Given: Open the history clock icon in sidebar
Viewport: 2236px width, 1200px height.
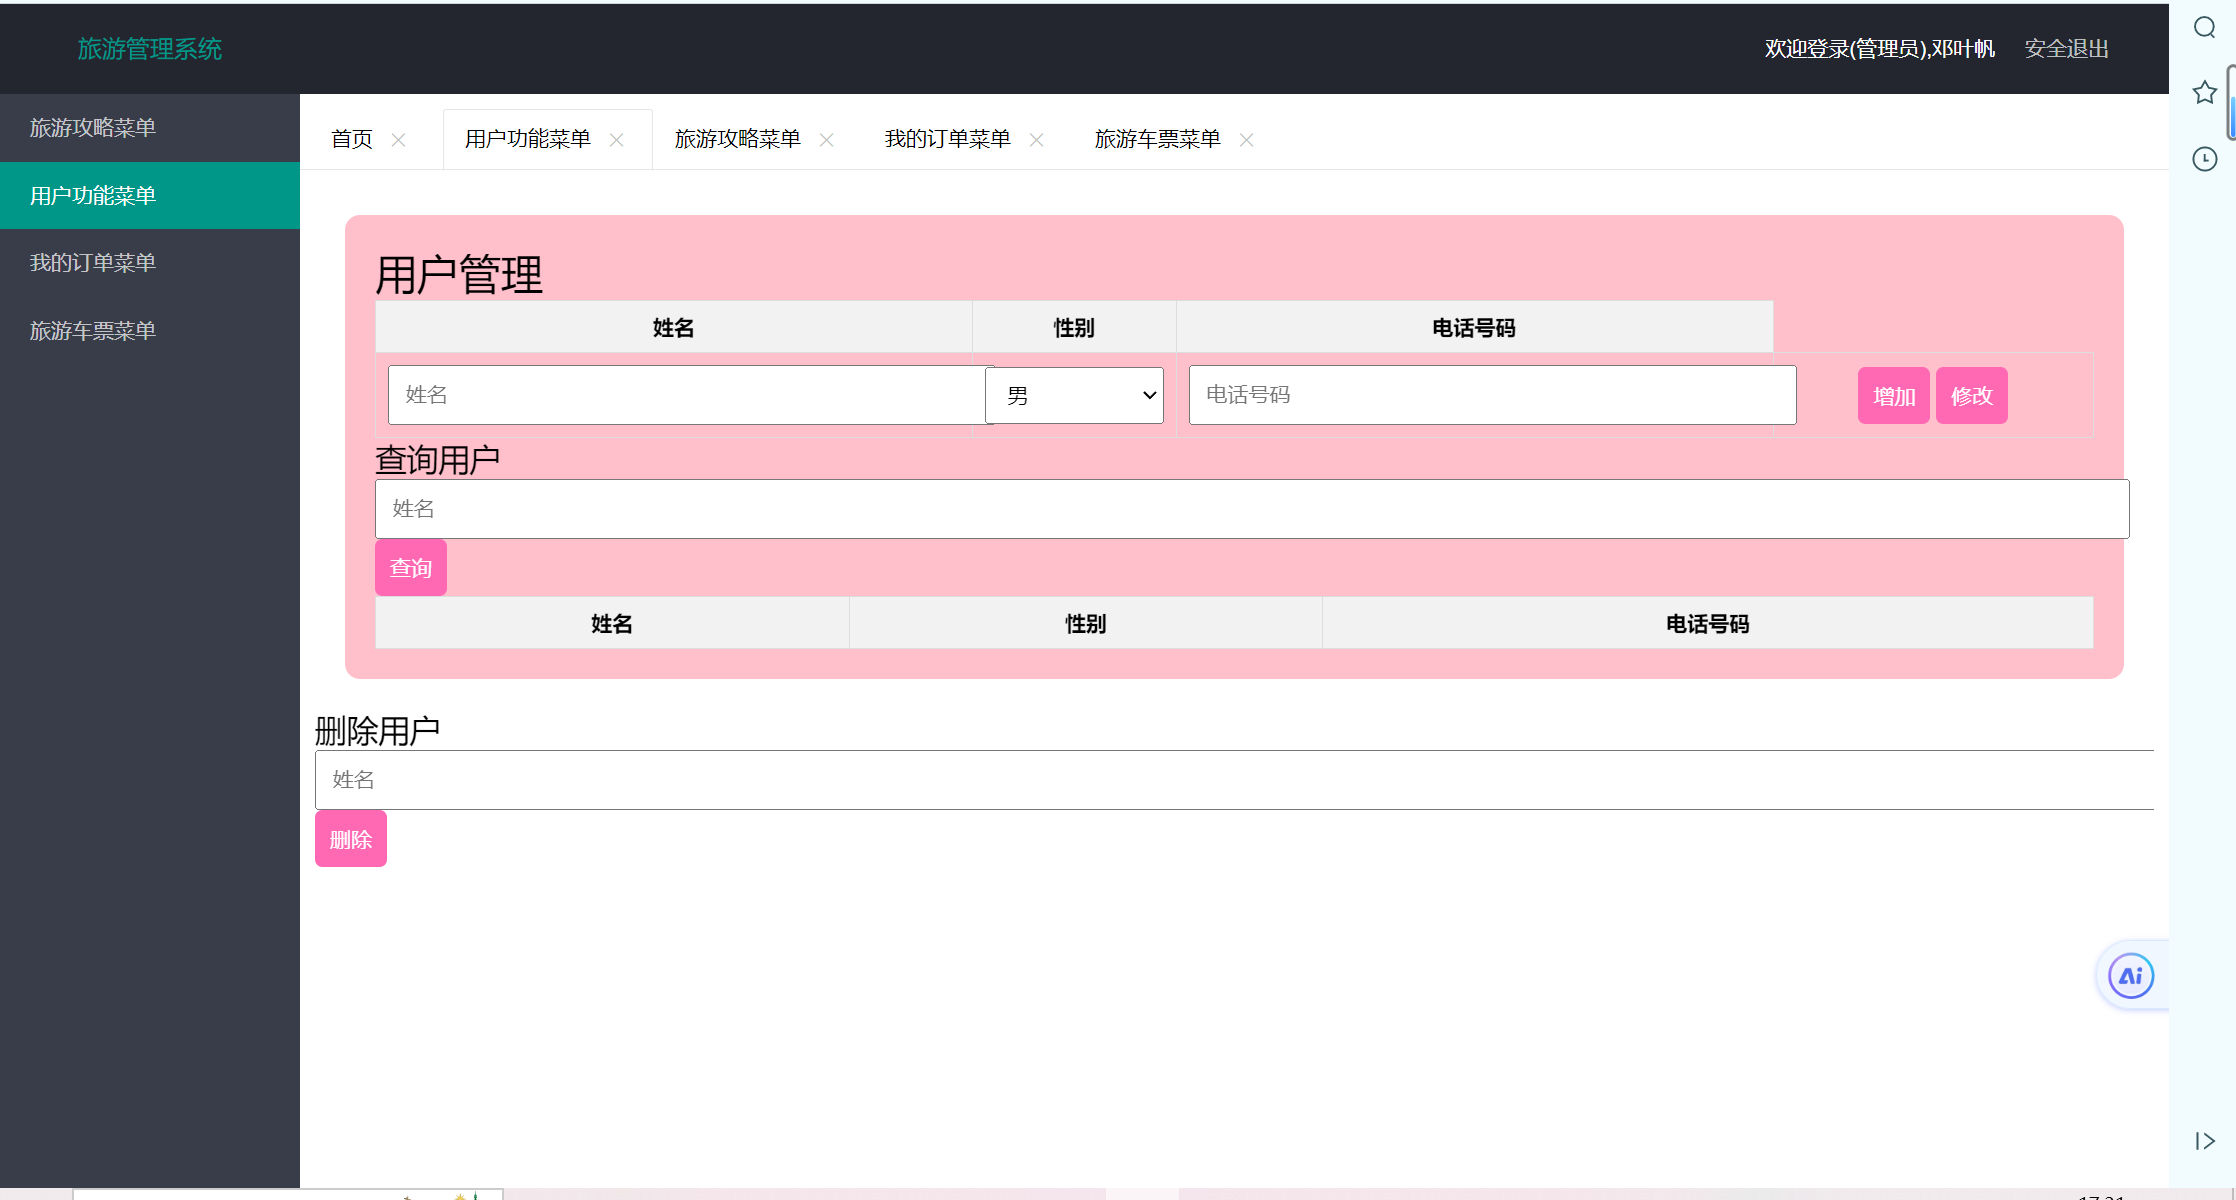Looking at the screenshot, I should coord(2205,159).
